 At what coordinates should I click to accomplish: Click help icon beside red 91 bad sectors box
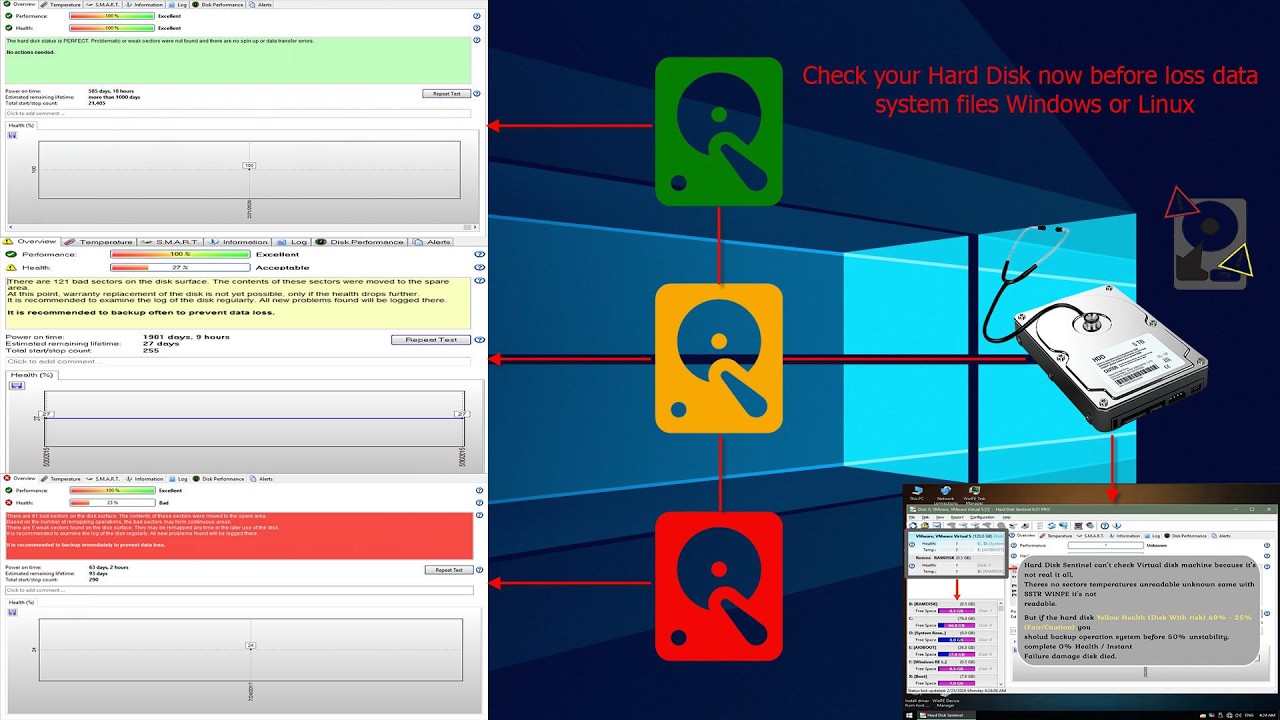(x=478, y=516)
